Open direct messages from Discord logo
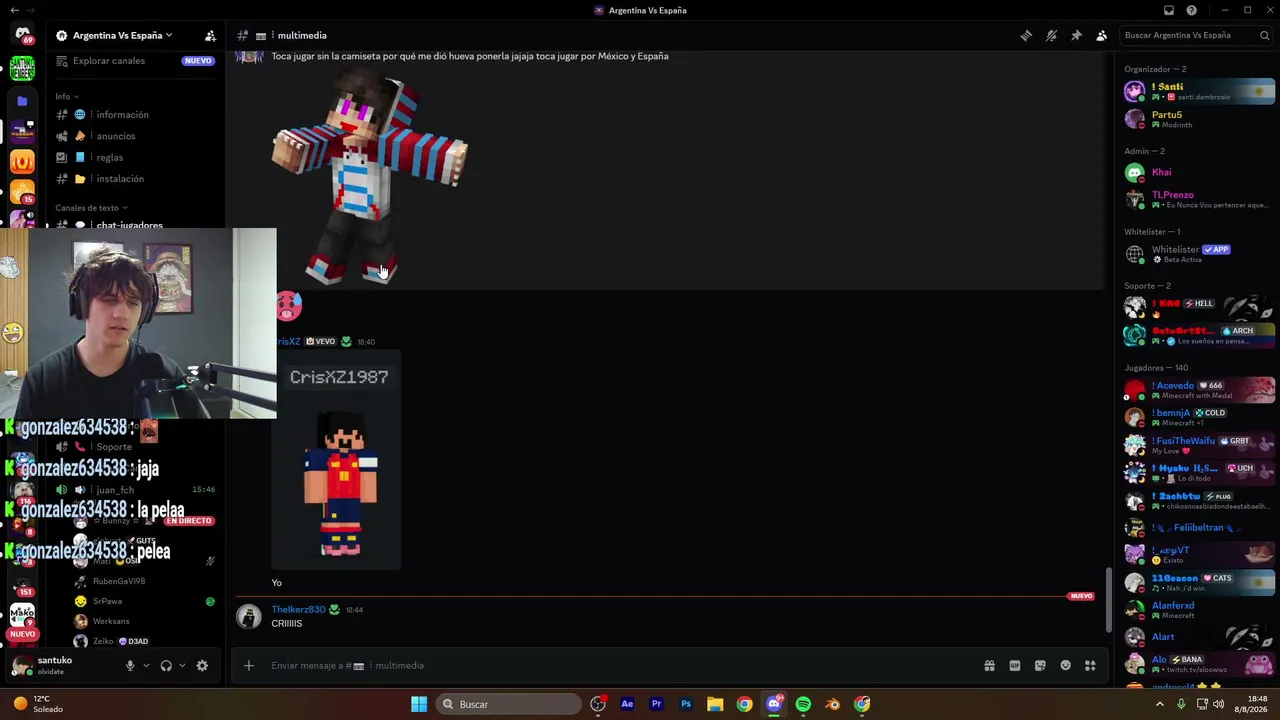 [x=22, y=35]
